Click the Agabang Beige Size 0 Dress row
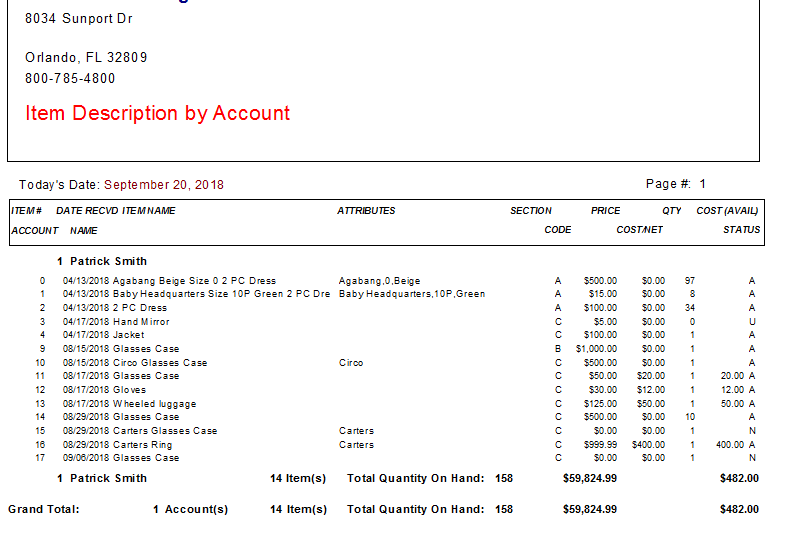 click(x=397, y=281)
